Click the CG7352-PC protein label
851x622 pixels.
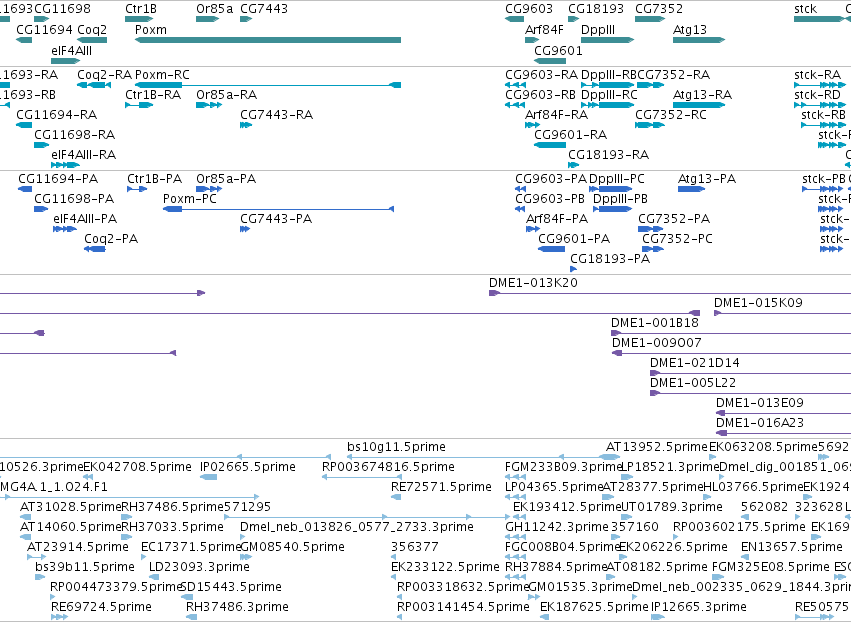click(677, 239)
